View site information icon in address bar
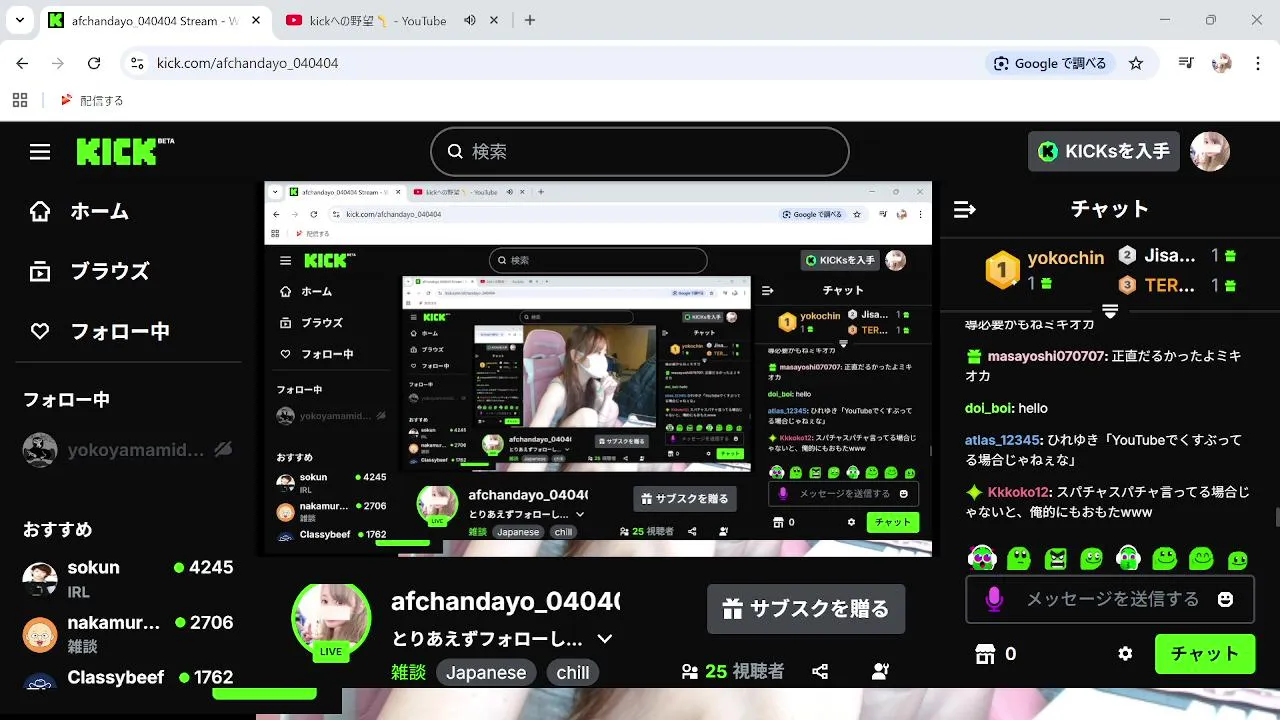Screen dimensions: 1280x720 pos(137,63)
